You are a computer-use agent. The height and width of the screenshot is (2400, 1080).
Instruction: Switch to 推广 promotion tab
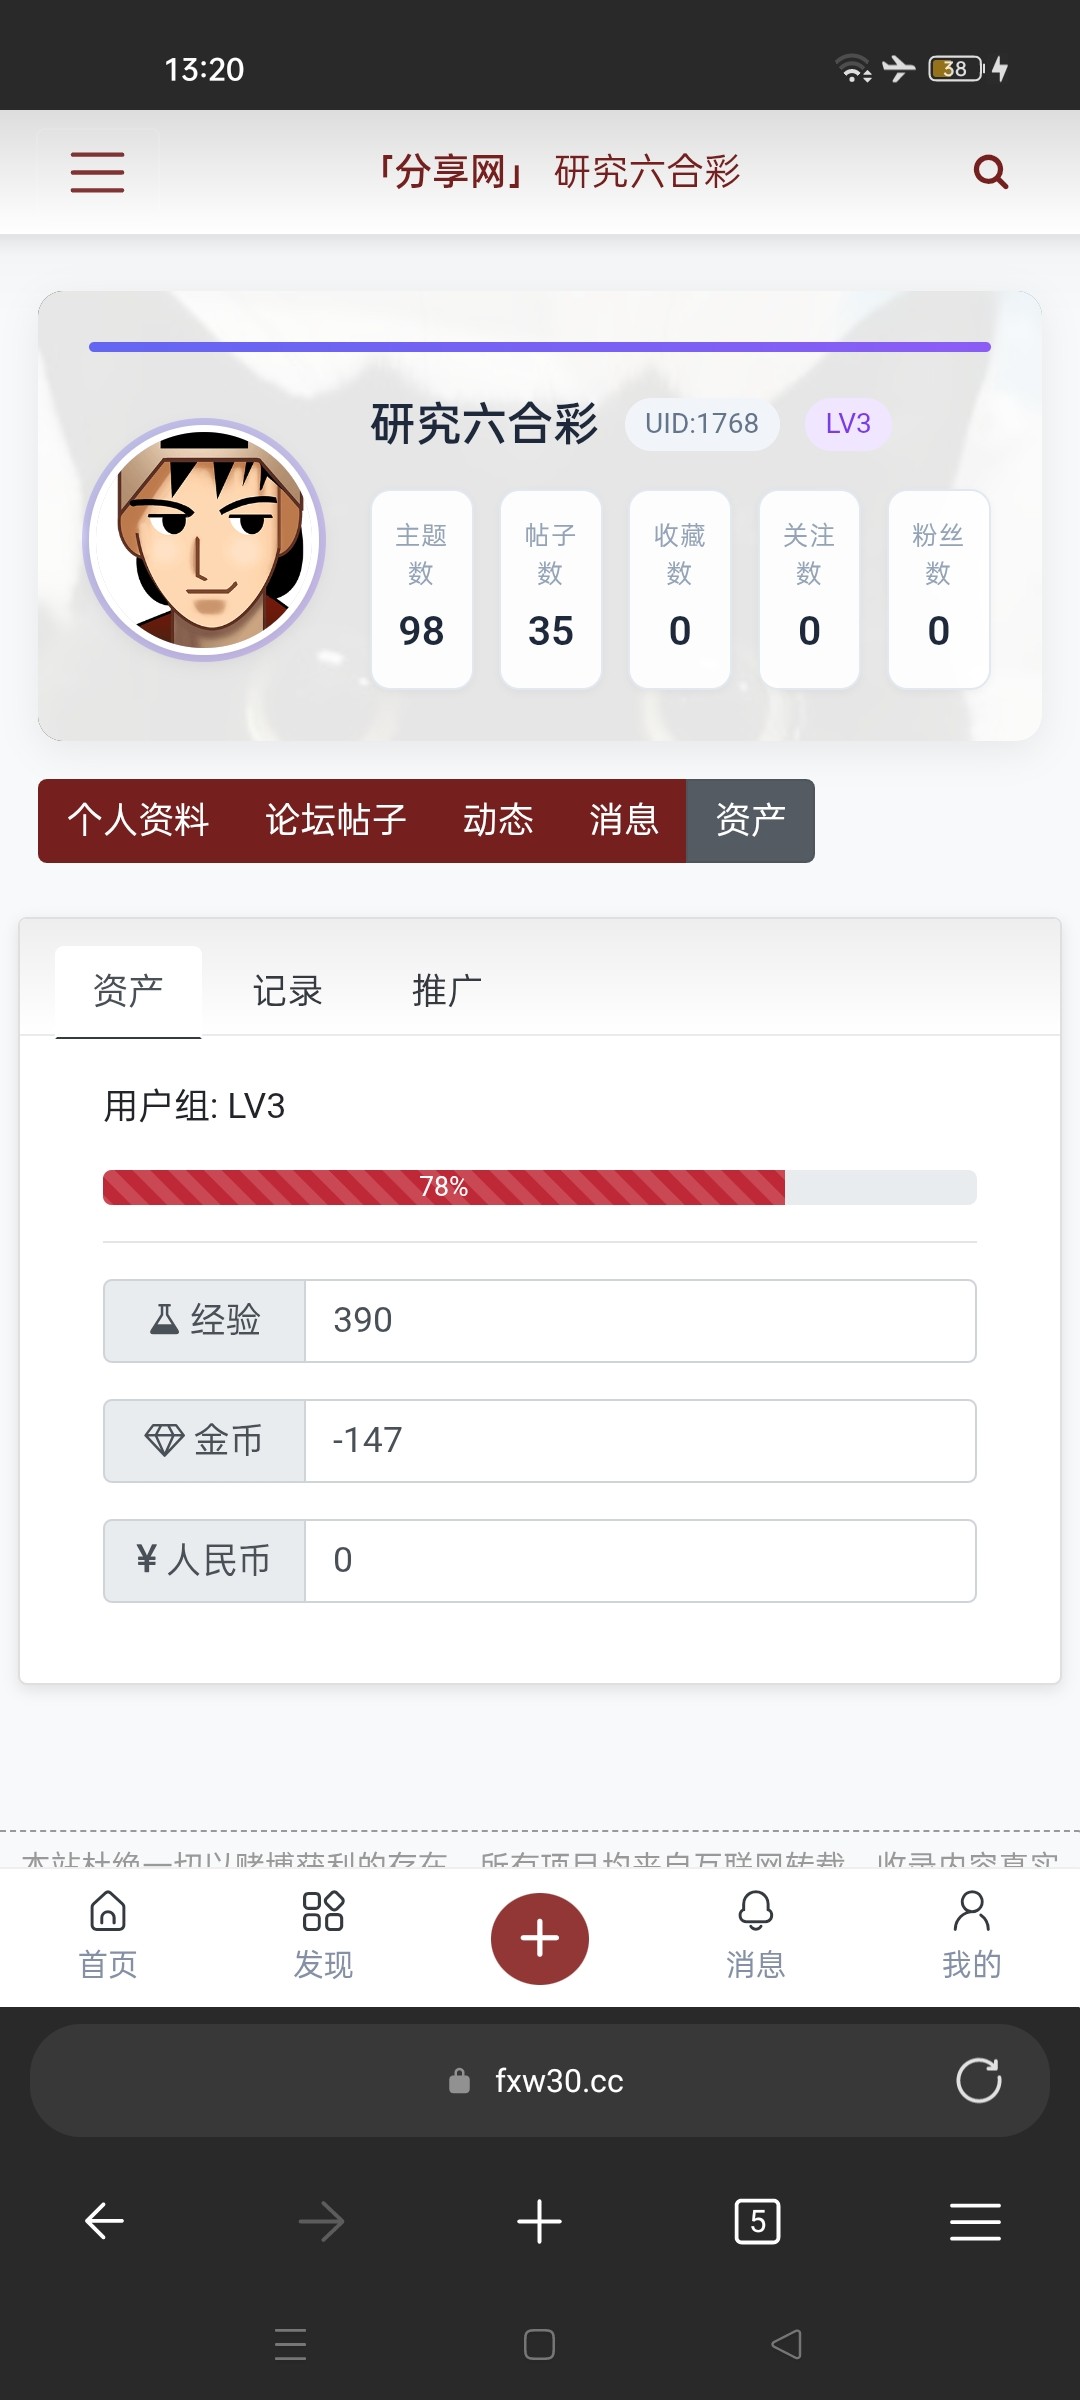pyautogui.click(x=447, y=991)
